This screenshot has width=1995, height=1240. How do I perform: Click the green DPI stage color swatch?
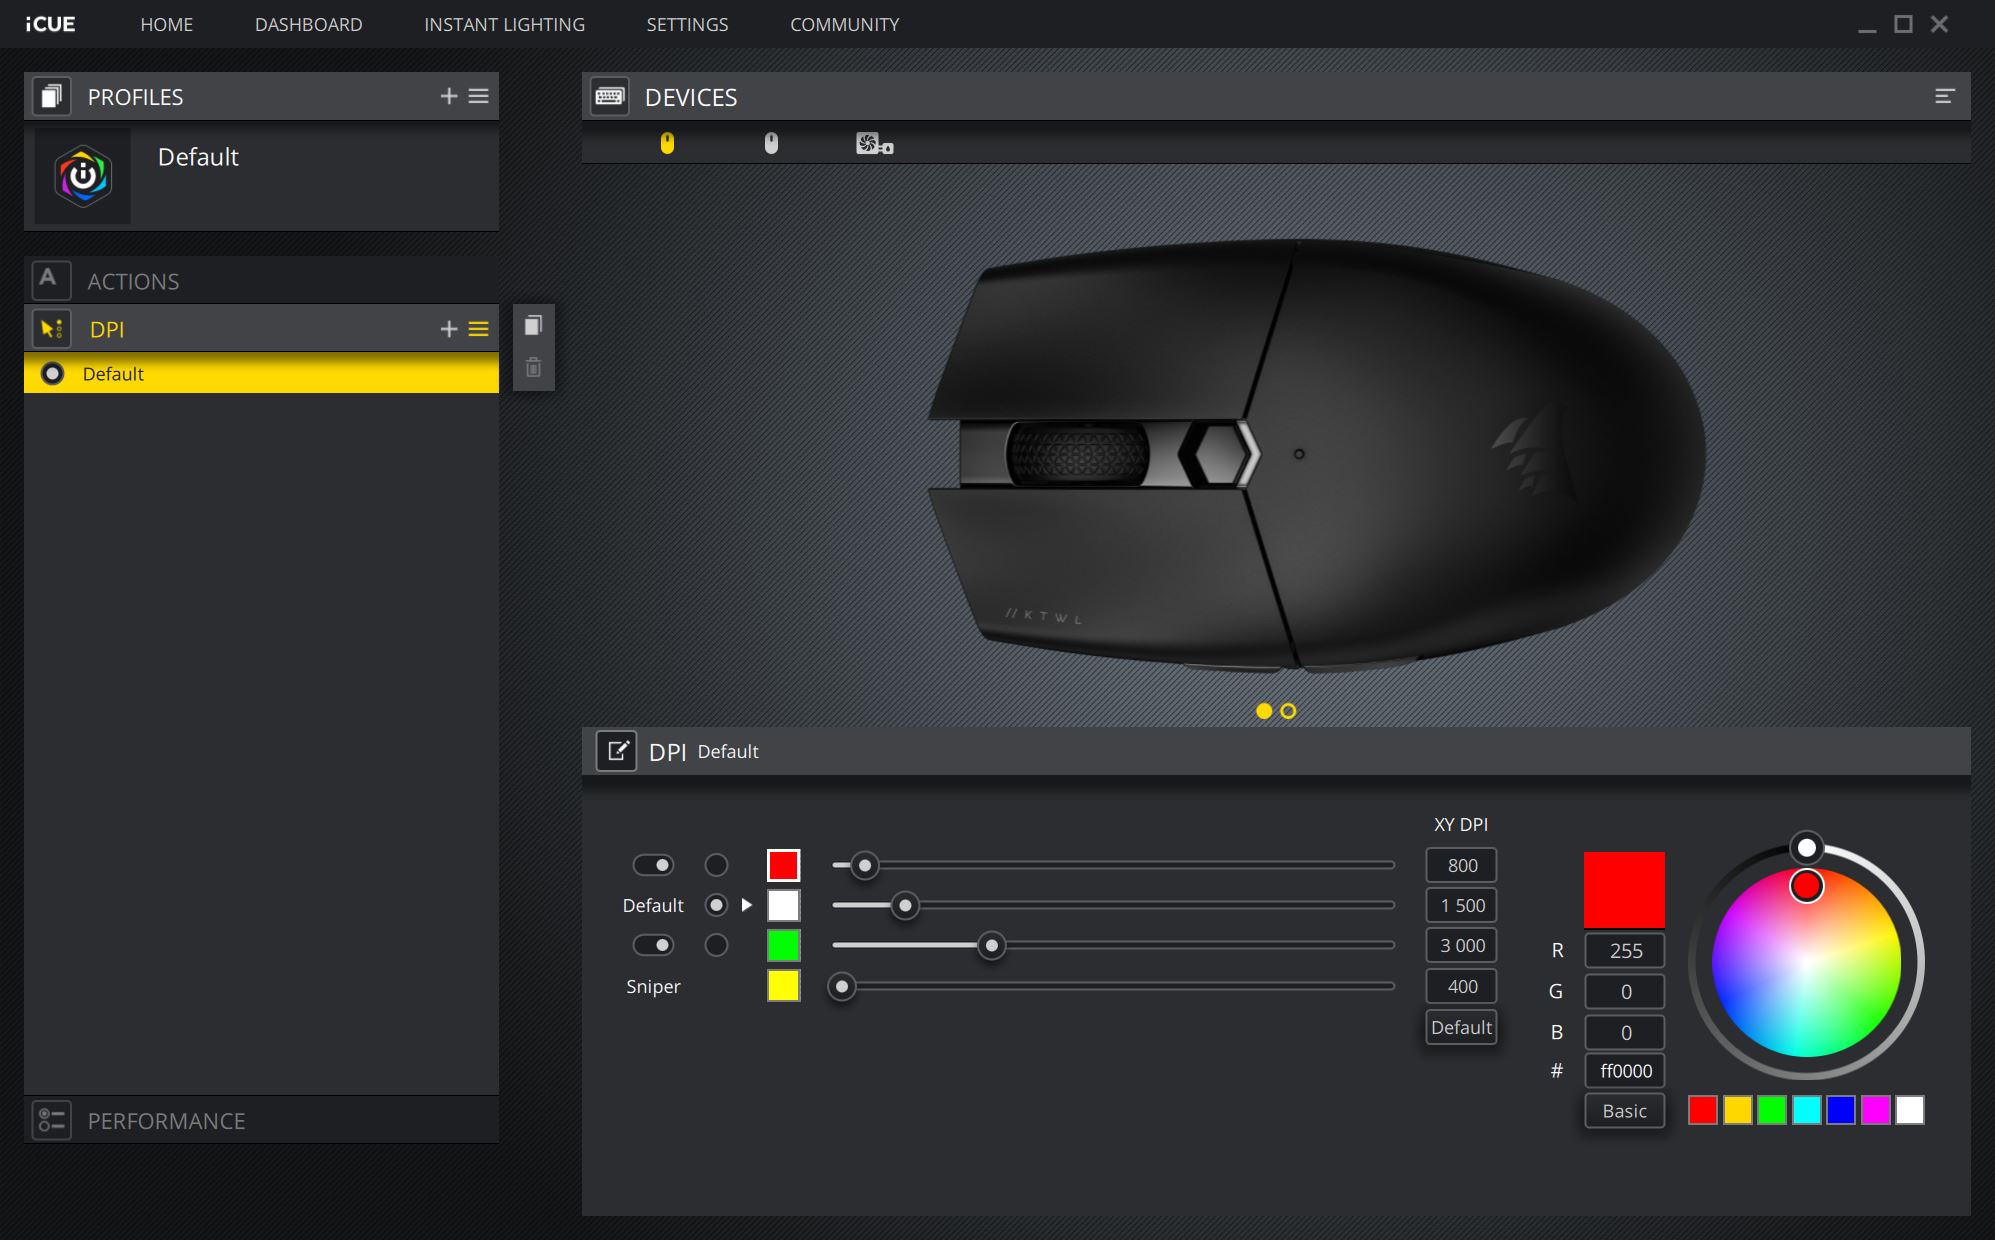tap(783, 945)
